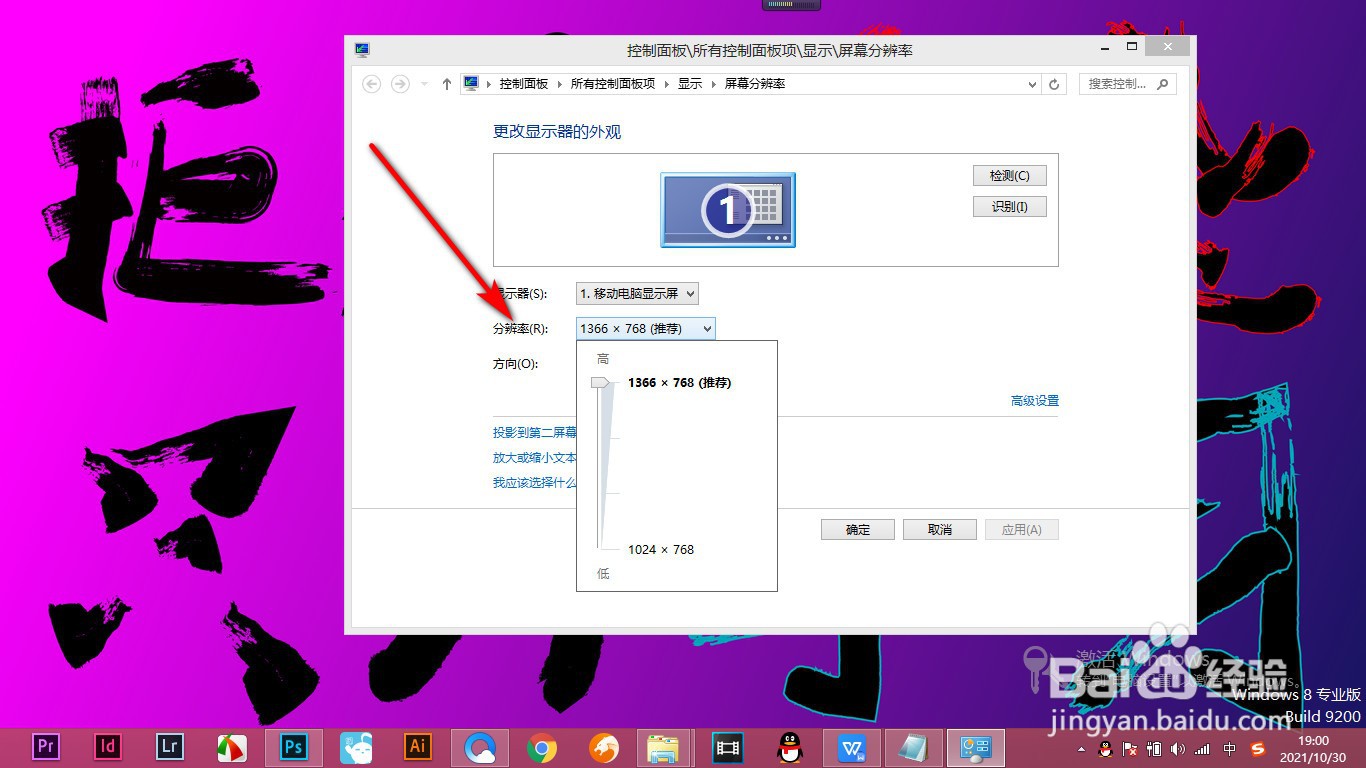
Task: Open QQ from the system tray
Action: 1105,748
